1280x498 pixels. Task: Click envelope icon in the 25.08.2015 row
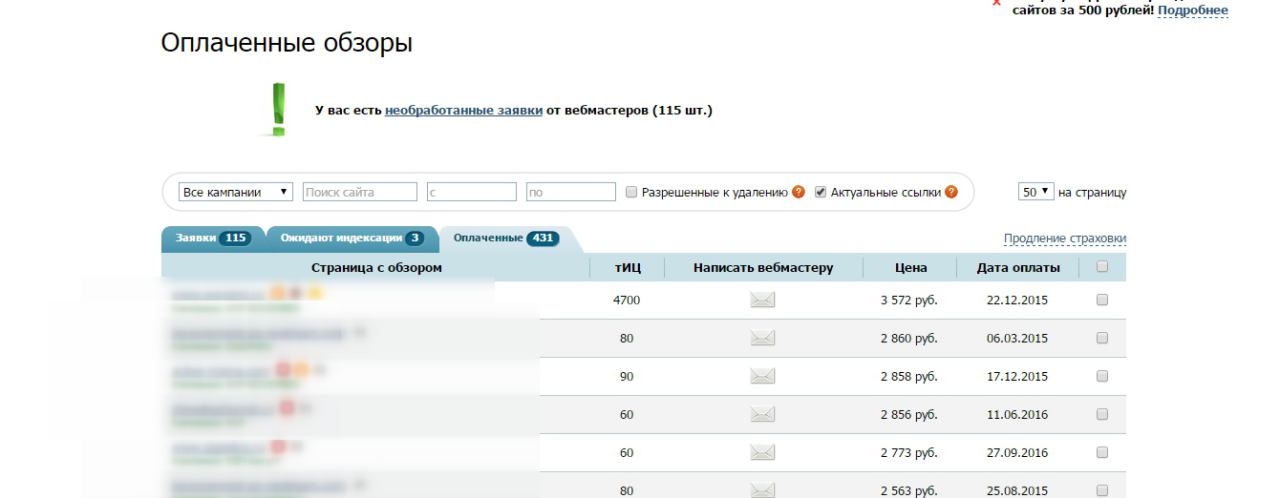click(x=763, y=491)
